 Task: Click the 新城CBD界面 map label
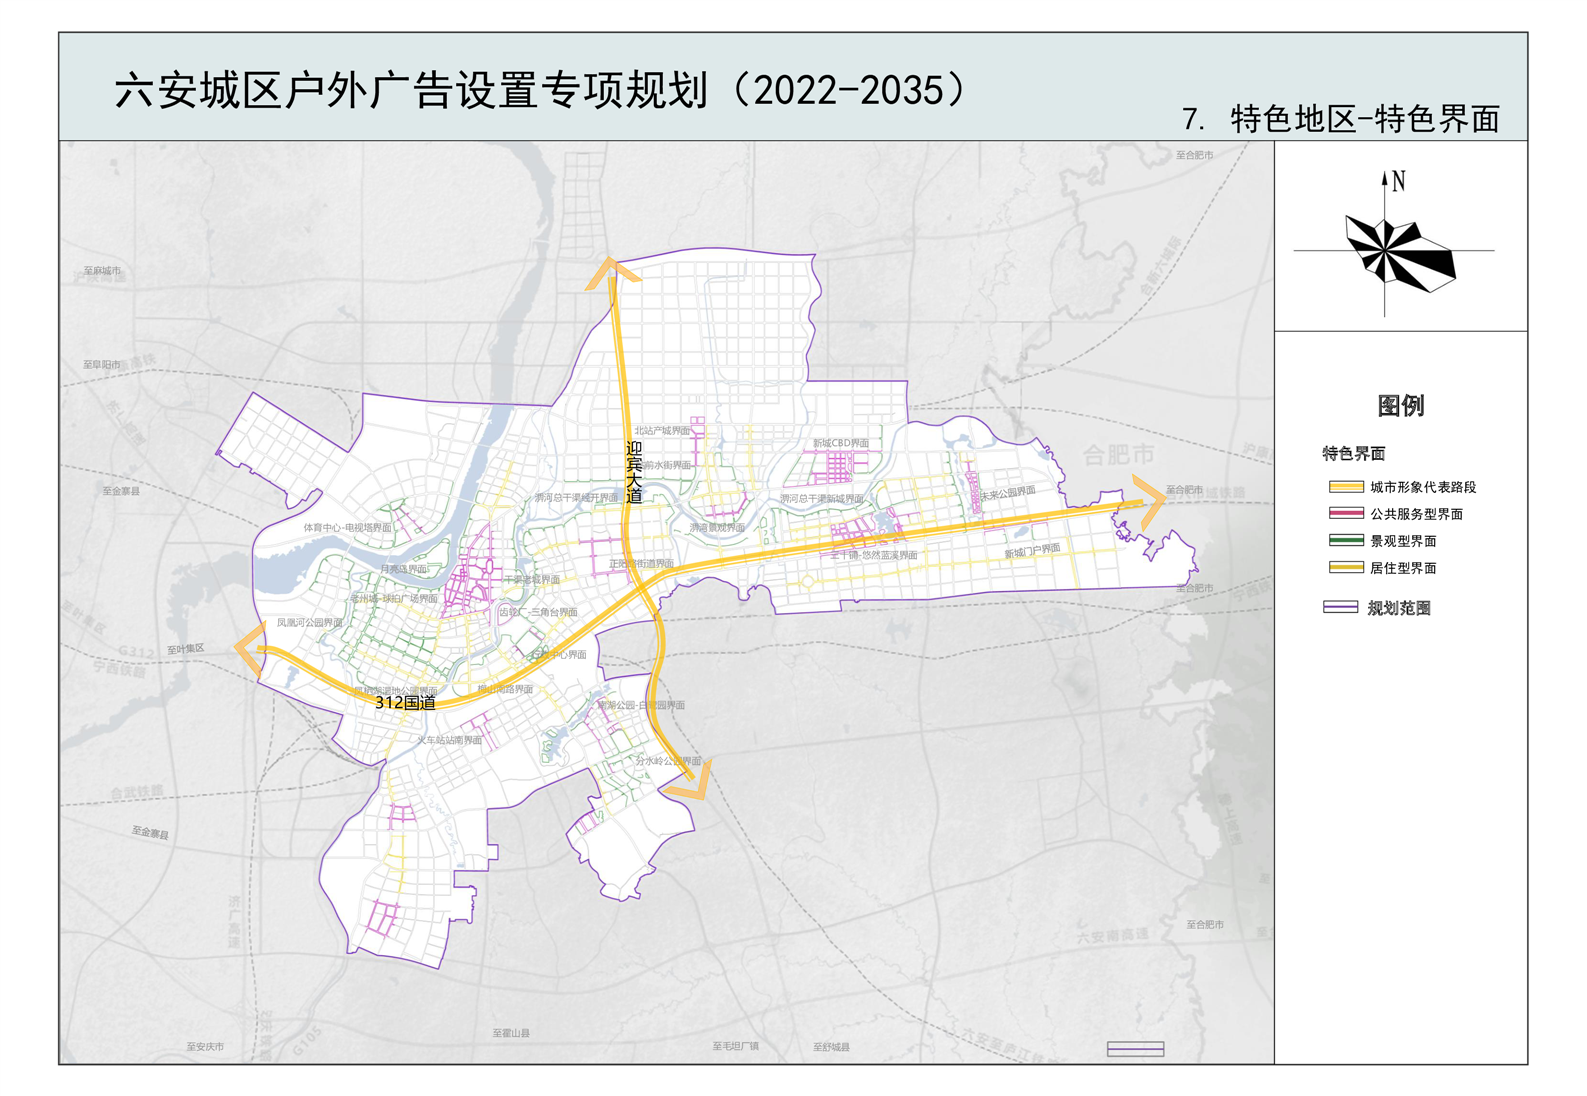840,443
